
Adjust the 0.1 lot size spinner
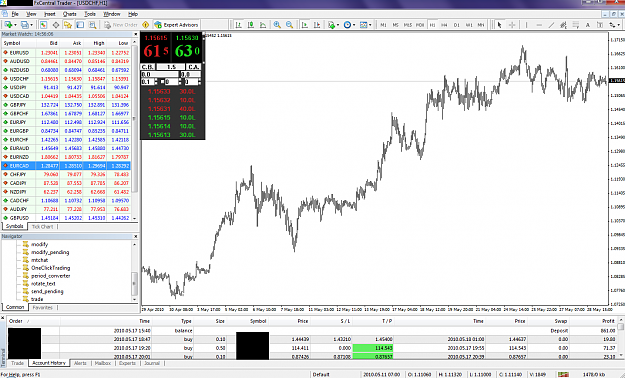click(157, 82)
